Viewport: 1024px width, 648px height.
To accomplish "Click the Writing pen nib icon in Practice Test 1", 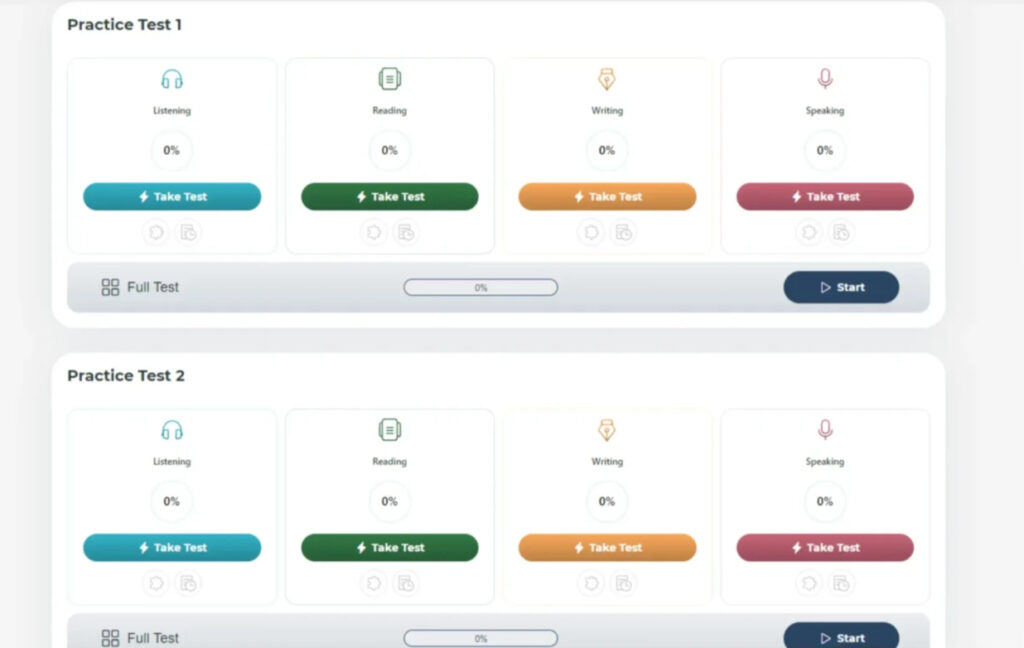I will pyautogui.click(x=607, y=79).
